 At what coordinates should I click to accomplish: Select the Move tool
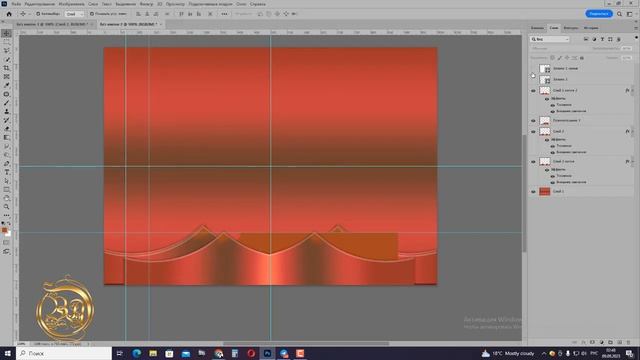pos(7,33)
